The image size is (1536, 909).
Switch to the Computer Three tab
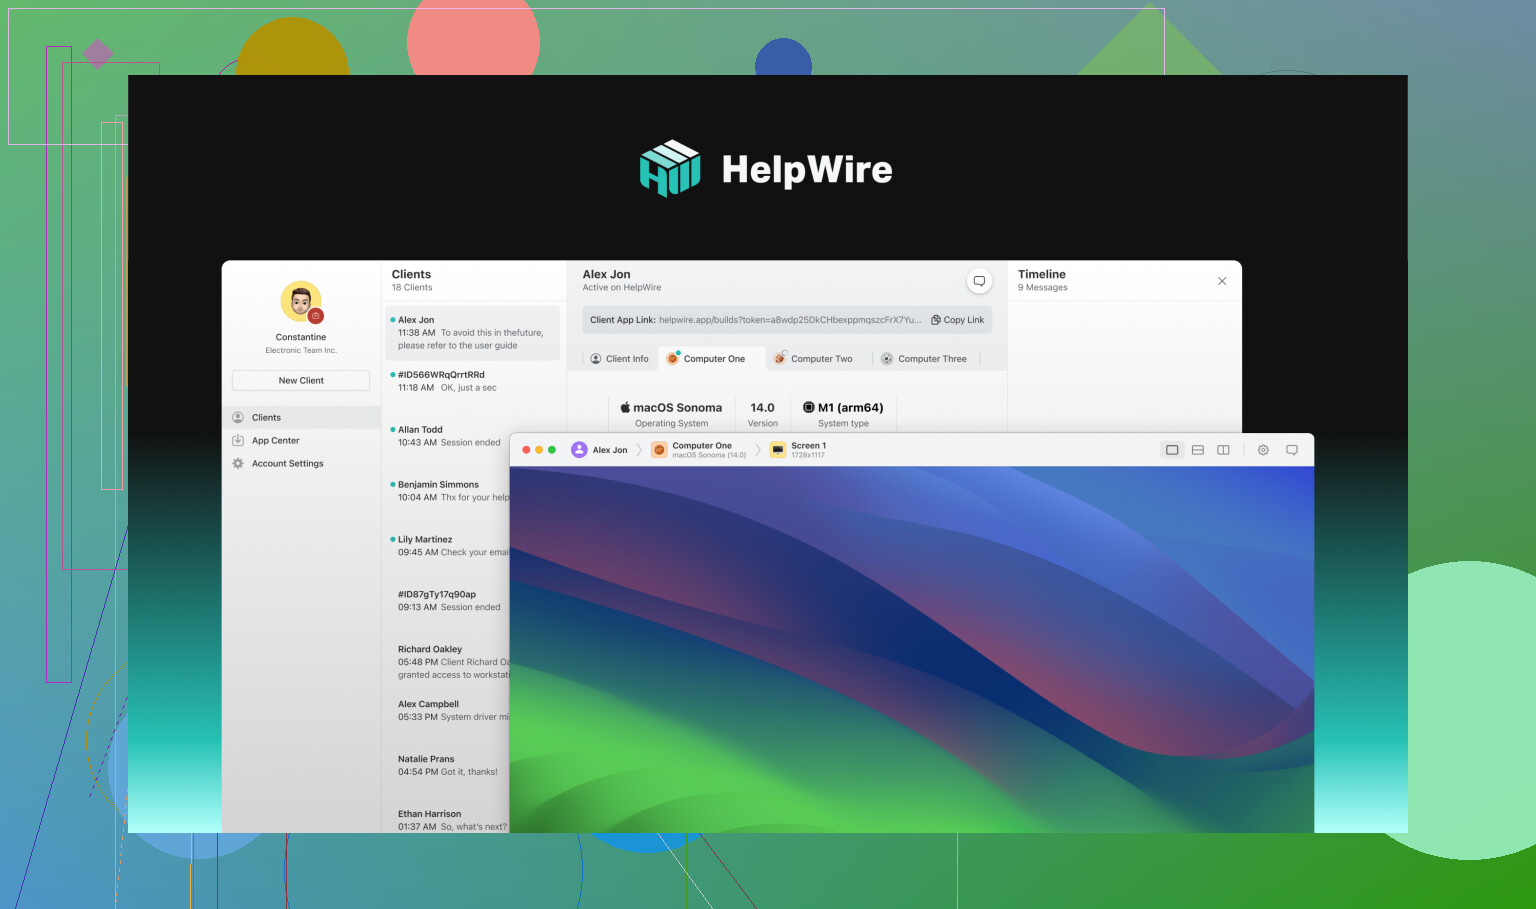(924, 359)
